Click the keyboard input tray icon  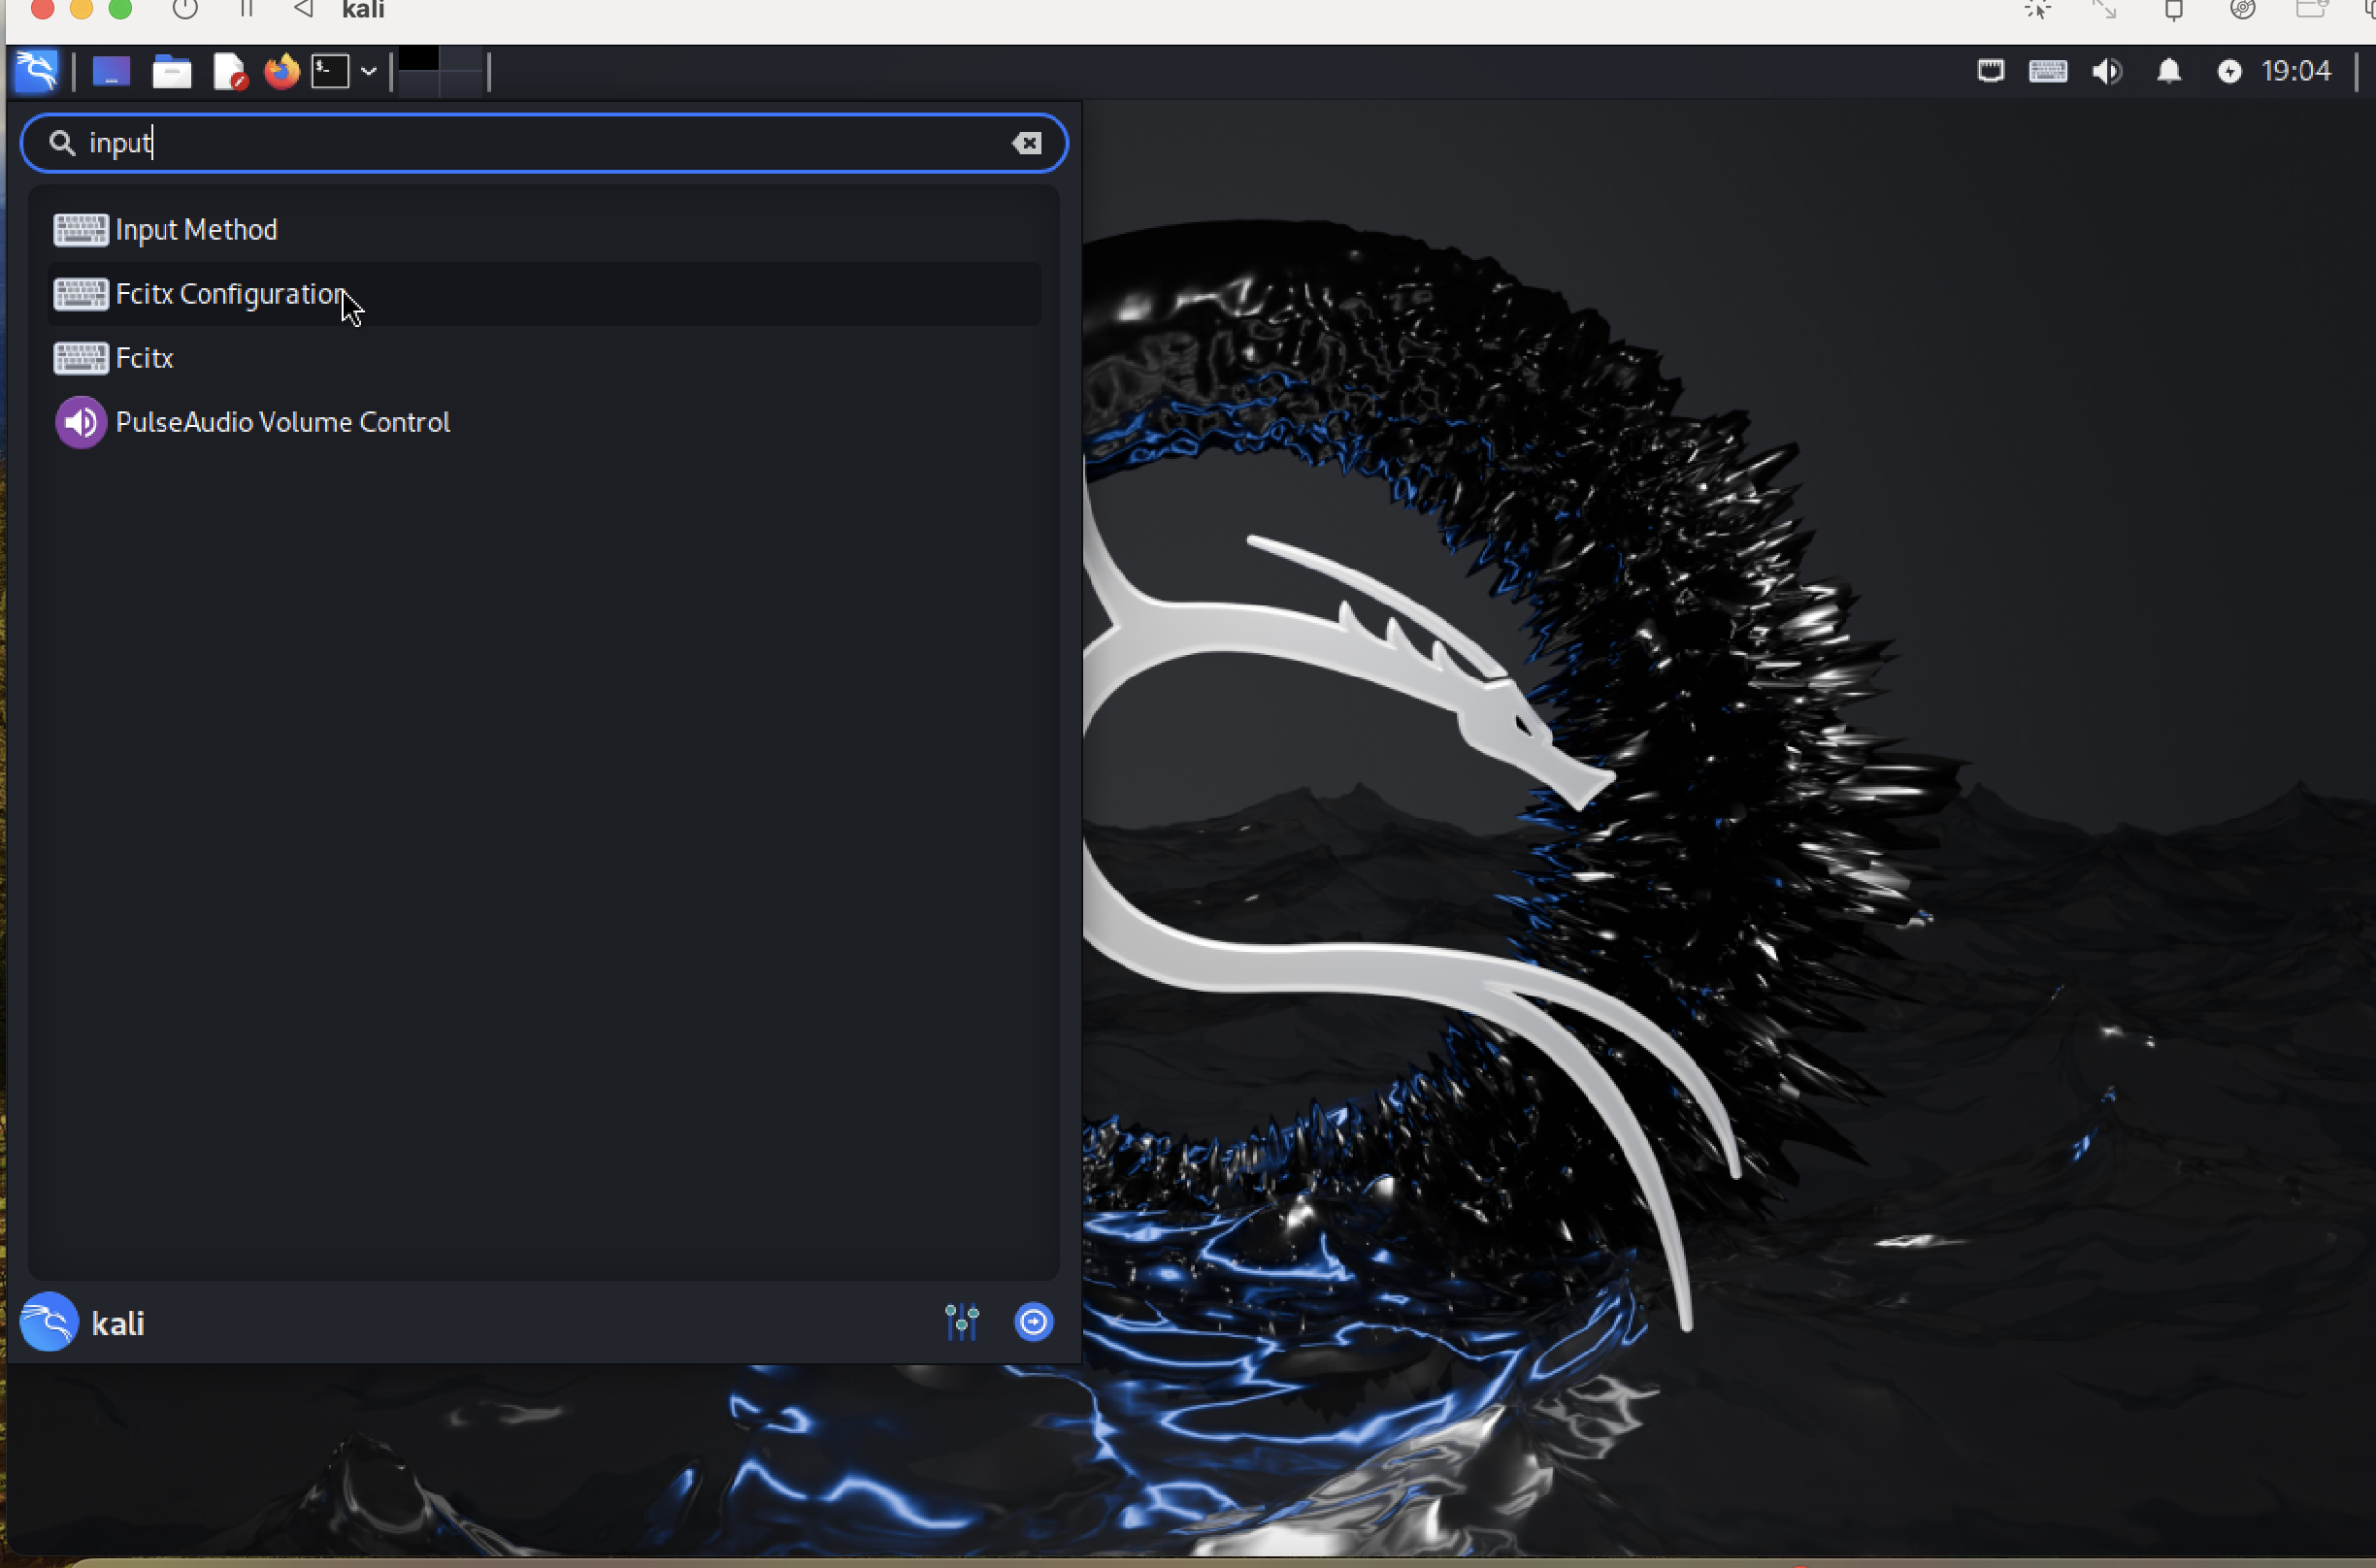click(2047, 71)
